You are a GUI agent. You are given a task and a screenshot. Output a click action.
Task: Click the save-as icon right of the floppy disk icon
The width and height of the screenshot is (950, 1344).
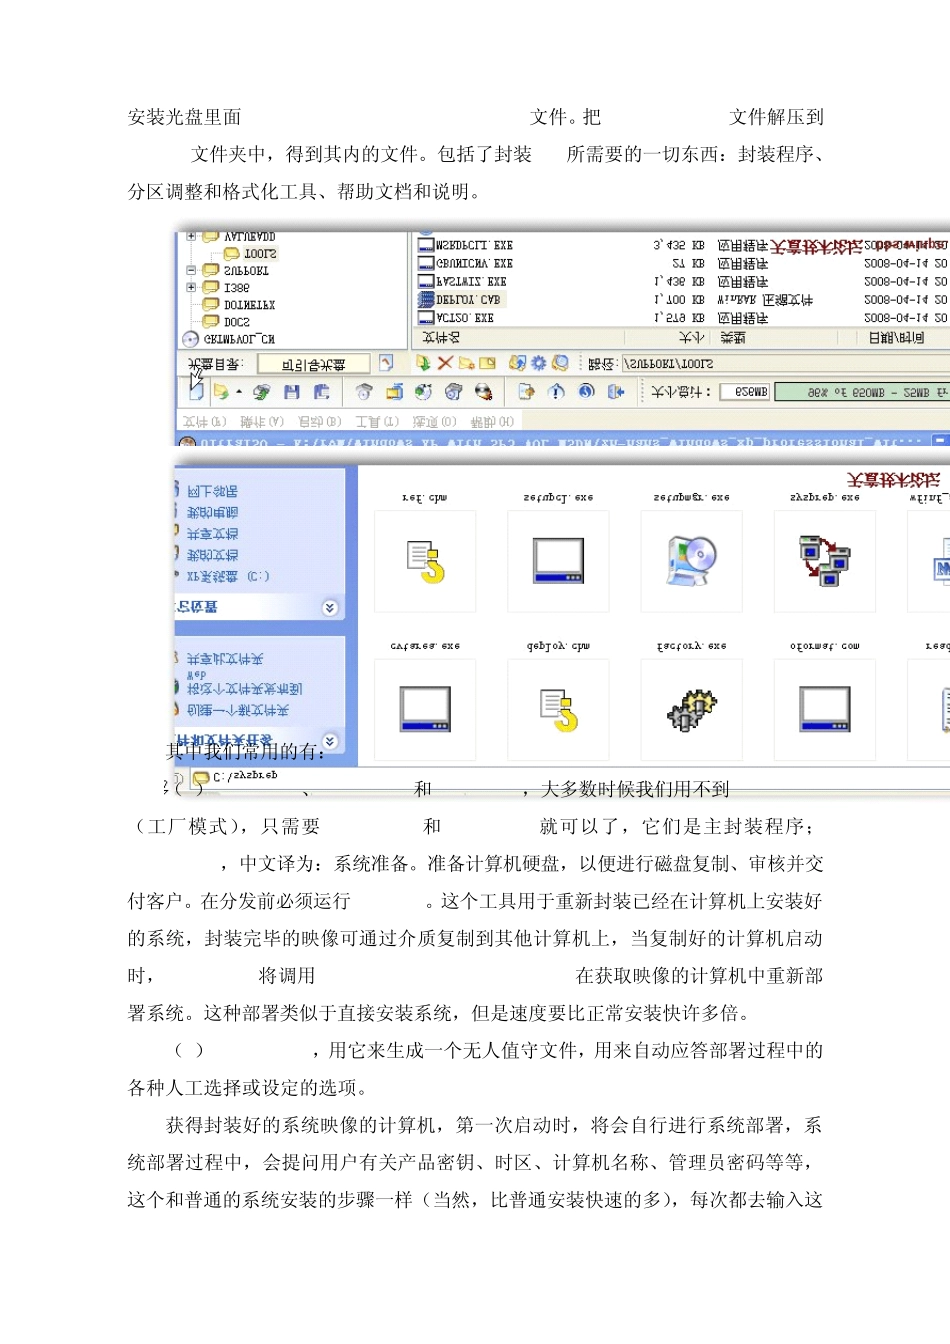coord(321,392)
